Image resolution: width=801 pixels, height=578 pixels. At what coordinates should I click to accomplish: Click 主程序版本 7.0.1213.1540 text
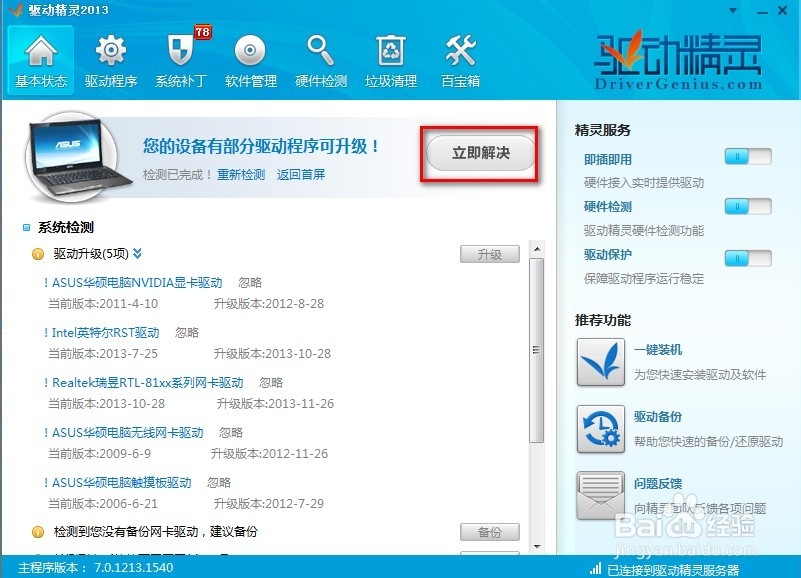(96, 568)
